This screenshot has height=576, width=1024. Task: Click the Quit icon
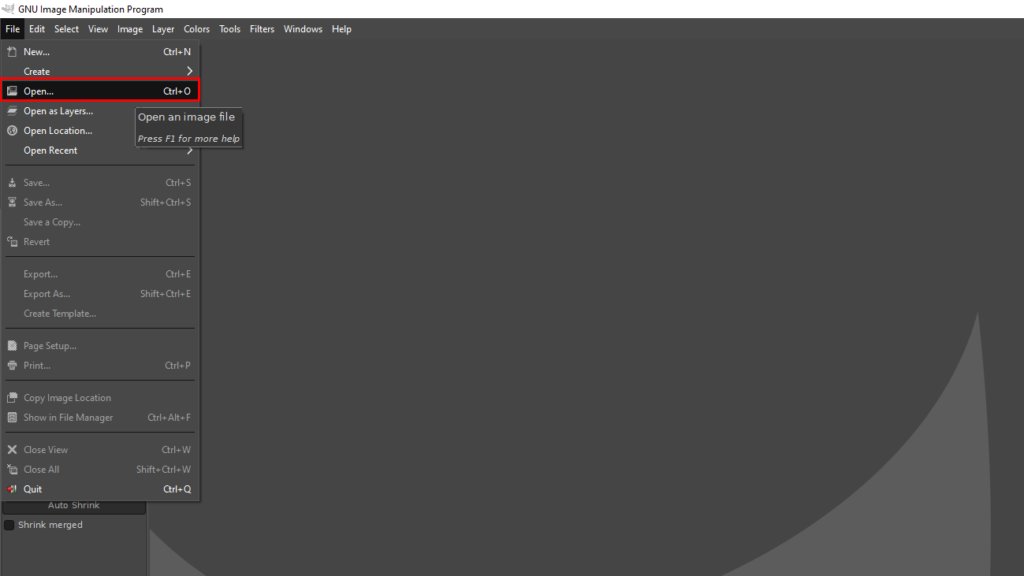(x=12, y=488)
